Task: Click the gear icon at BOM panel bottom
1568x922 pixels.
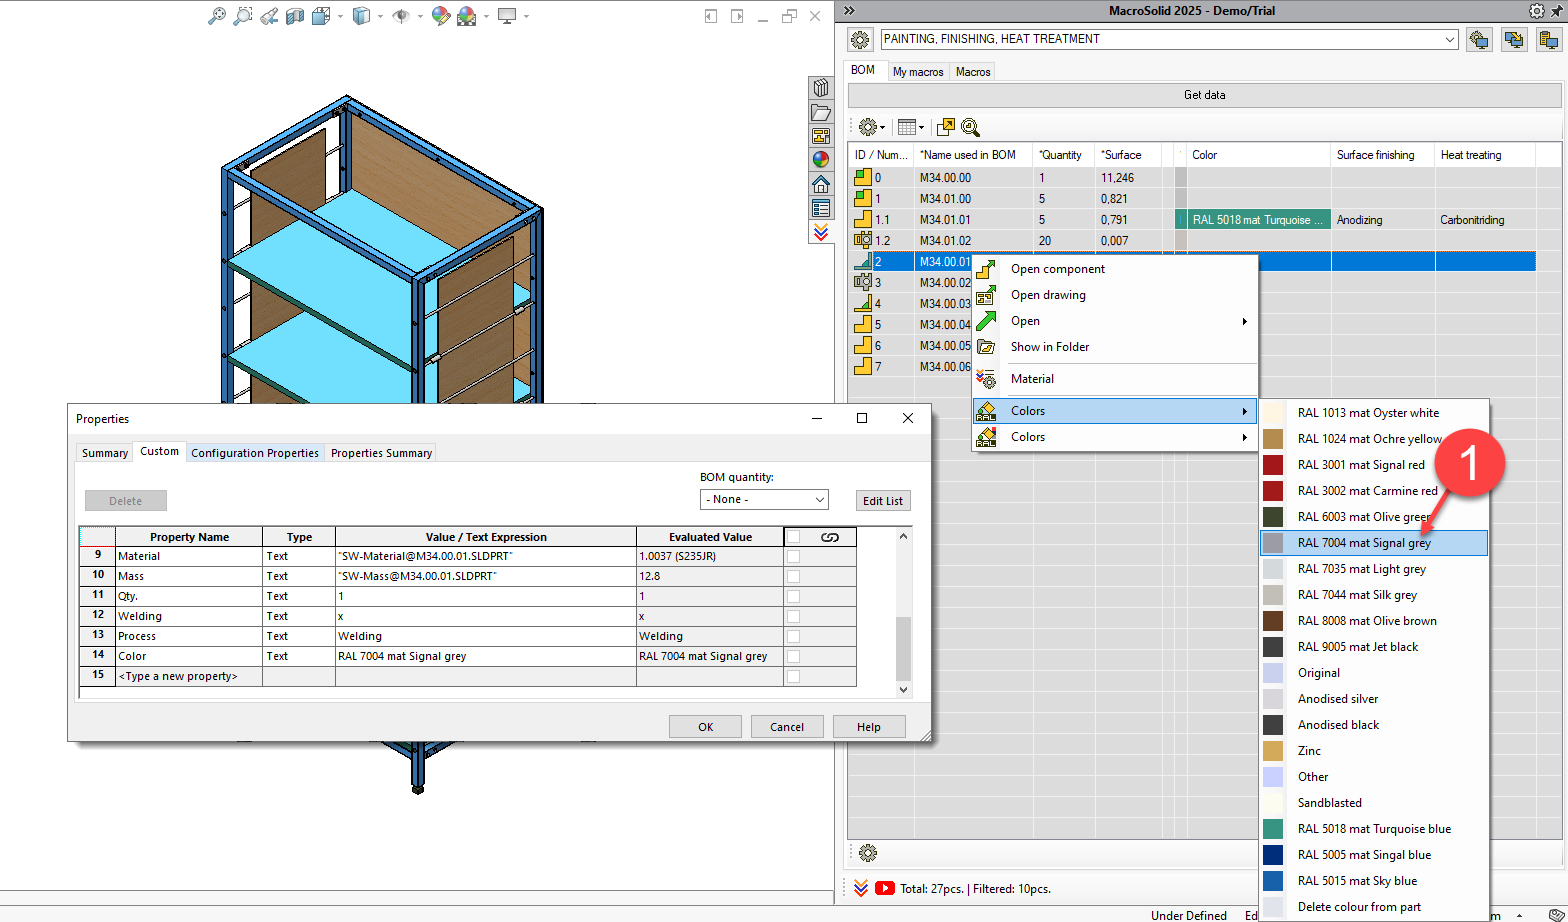Action: click(868, 853)
